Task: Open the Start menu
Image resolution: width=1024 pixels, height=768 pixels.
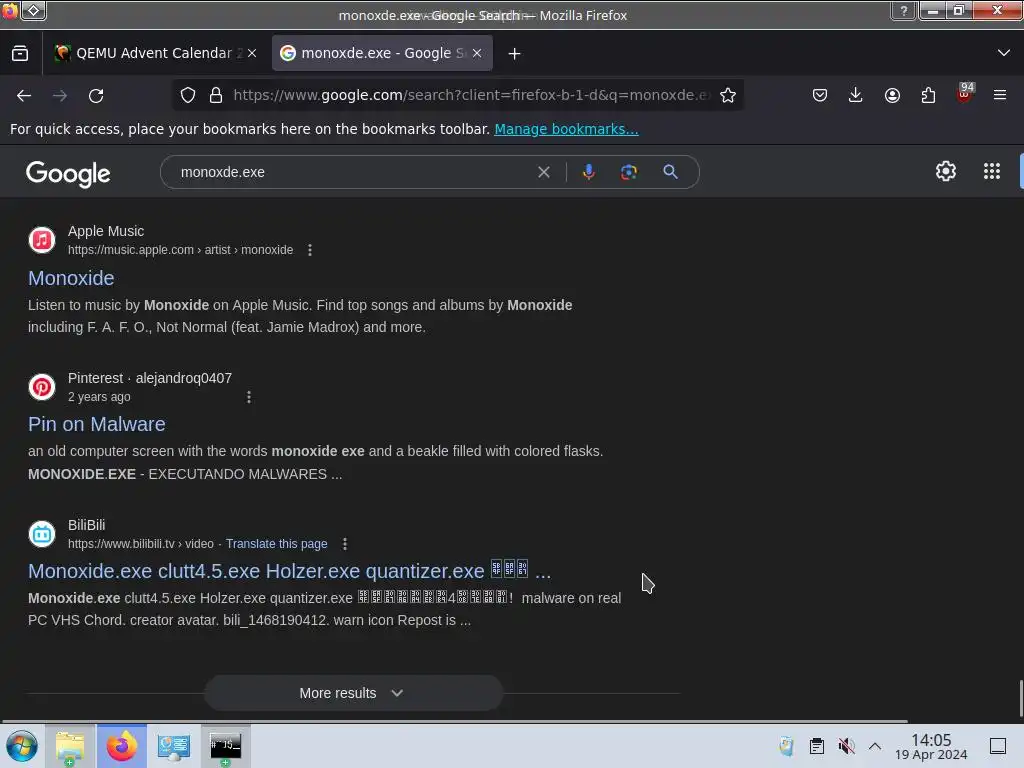Action: point(22,746)
